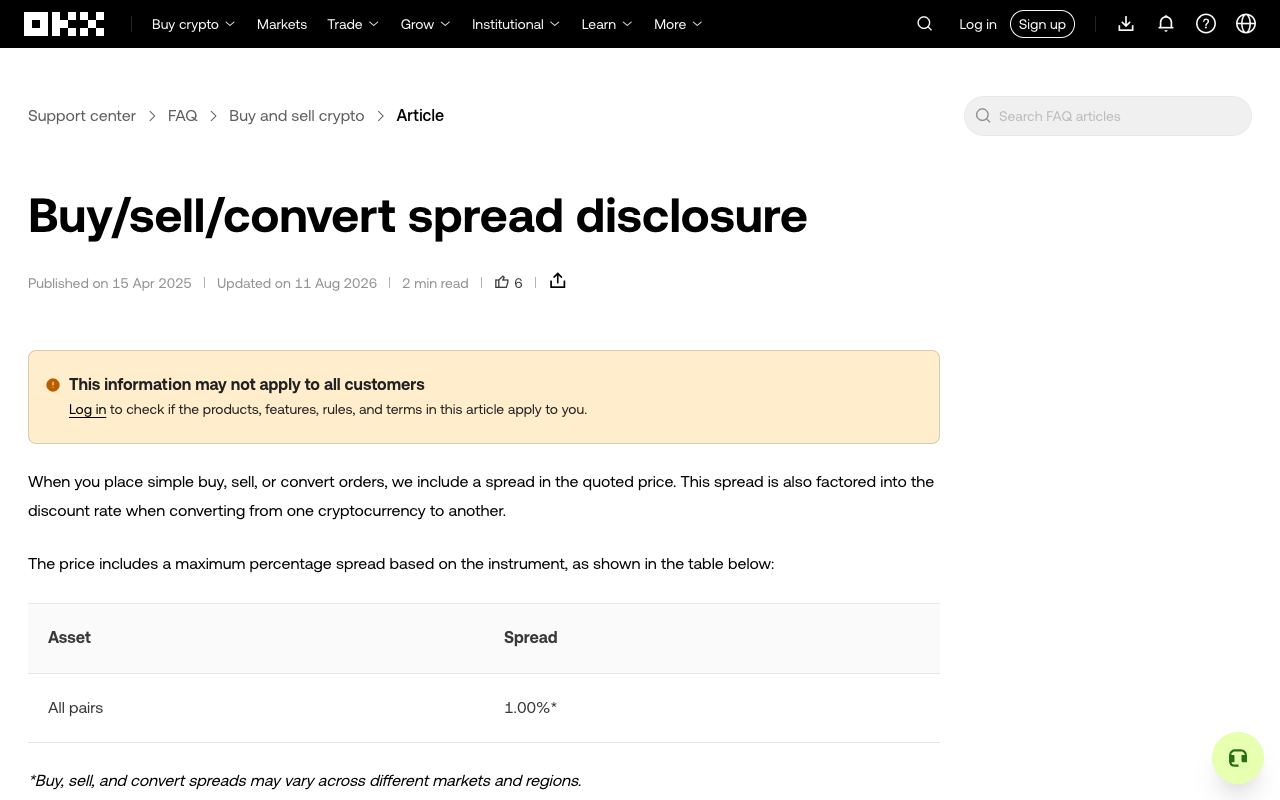Click the 2 min read label
This screenshot has width=1280, height=800.
(x=435, y=283)
